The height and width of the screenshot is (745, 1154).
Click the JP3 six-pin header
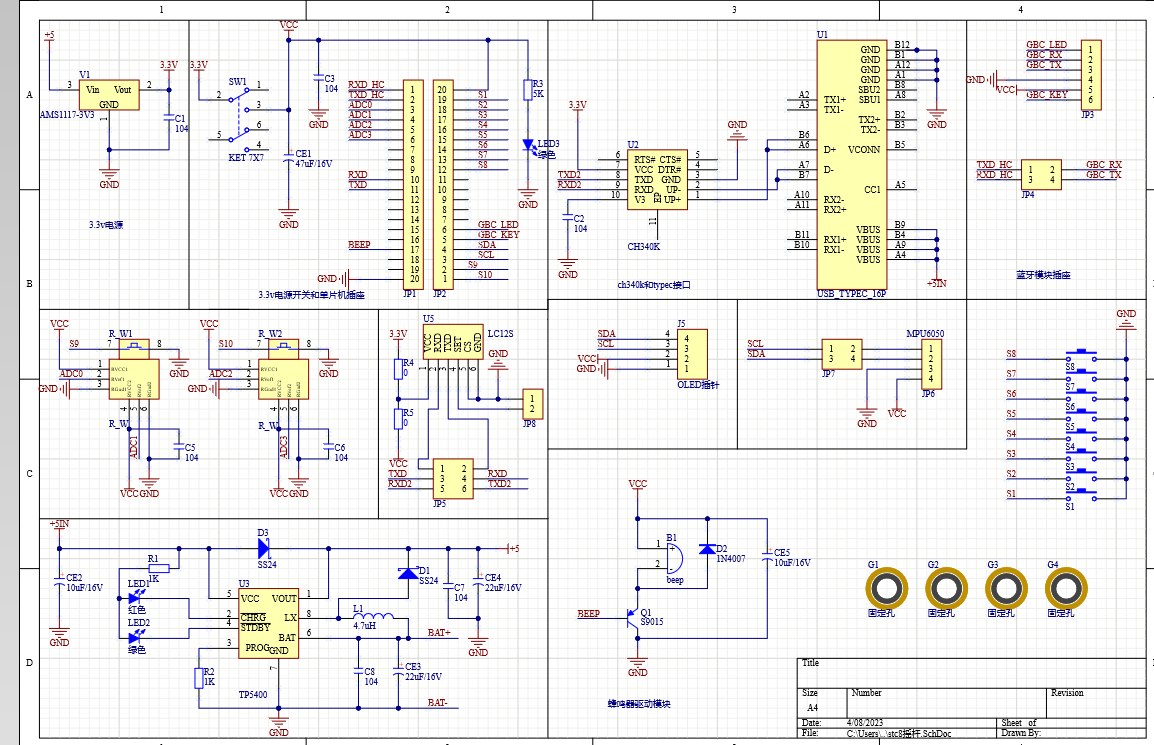pos(1091,72)
